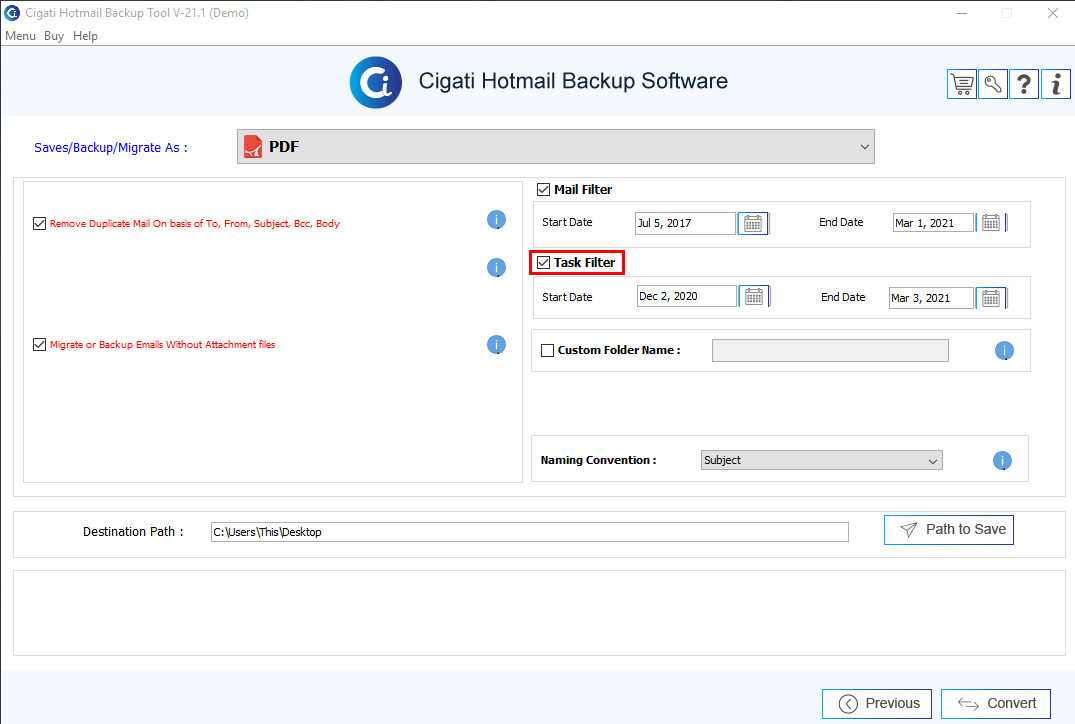The image size is (1075, 724).
Task: Click Mail Filter start date field Jul 5, 2017
Action: [686, 224]
